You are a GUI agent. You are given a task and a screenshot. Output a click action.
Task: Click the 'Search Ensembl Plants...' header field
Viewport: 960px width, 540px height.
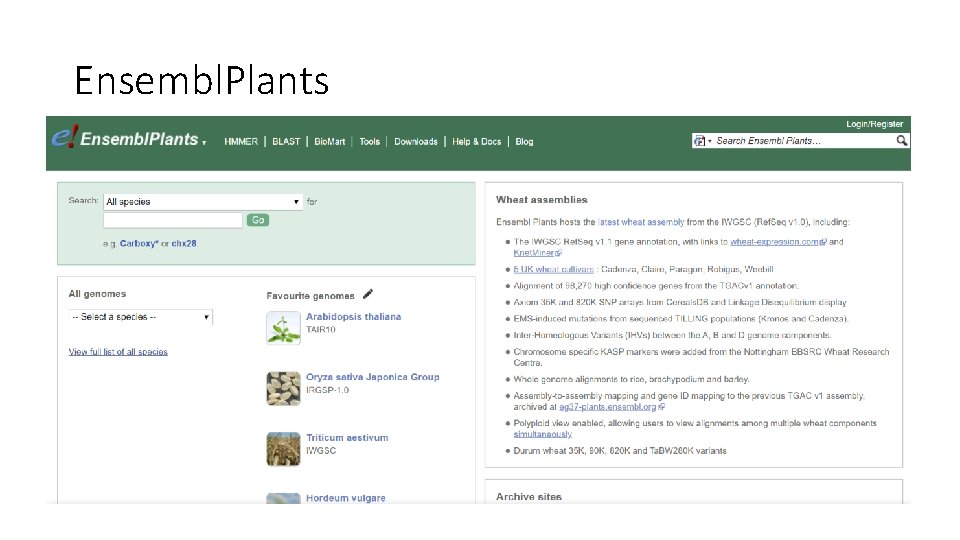pyautogui.click(x=802, y=141)
